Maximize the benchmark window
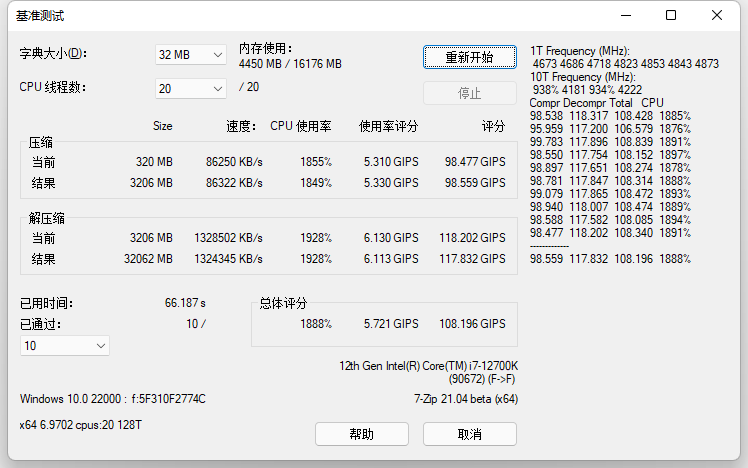 (x=671, y=15)
